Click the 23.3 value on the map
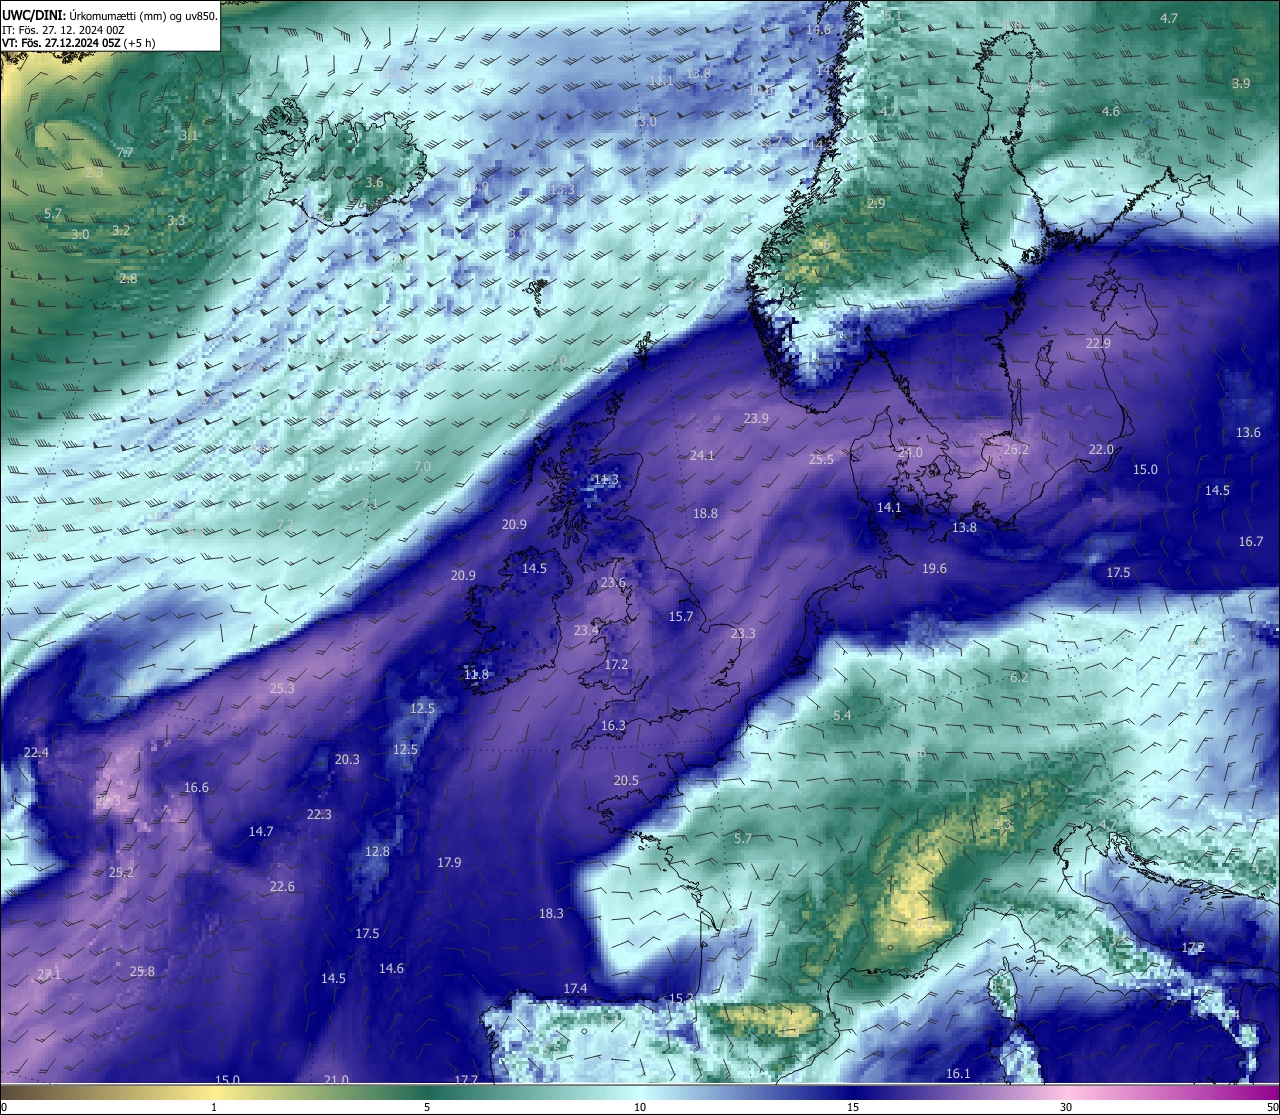This screenshot has height=1115, width=1280. click(x=743, y=634)
